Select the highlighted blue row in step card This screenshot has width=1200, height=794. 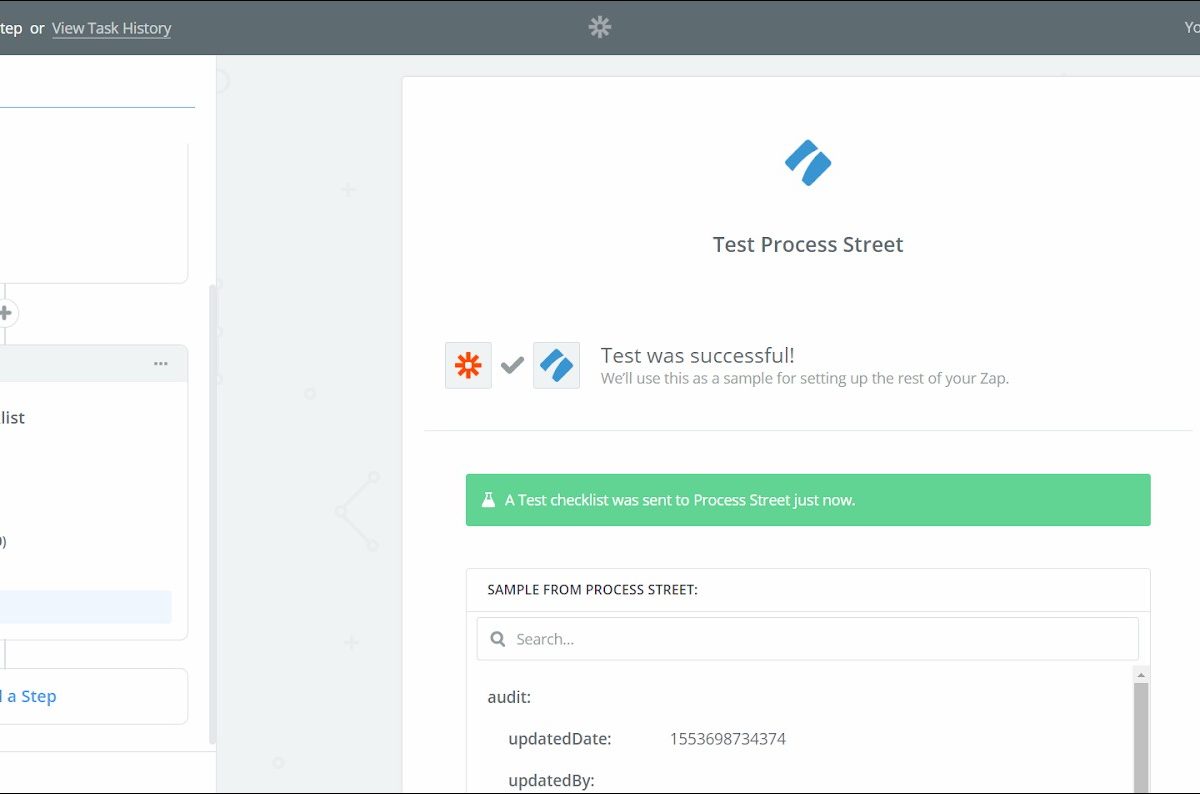click(x=85, y=607)
